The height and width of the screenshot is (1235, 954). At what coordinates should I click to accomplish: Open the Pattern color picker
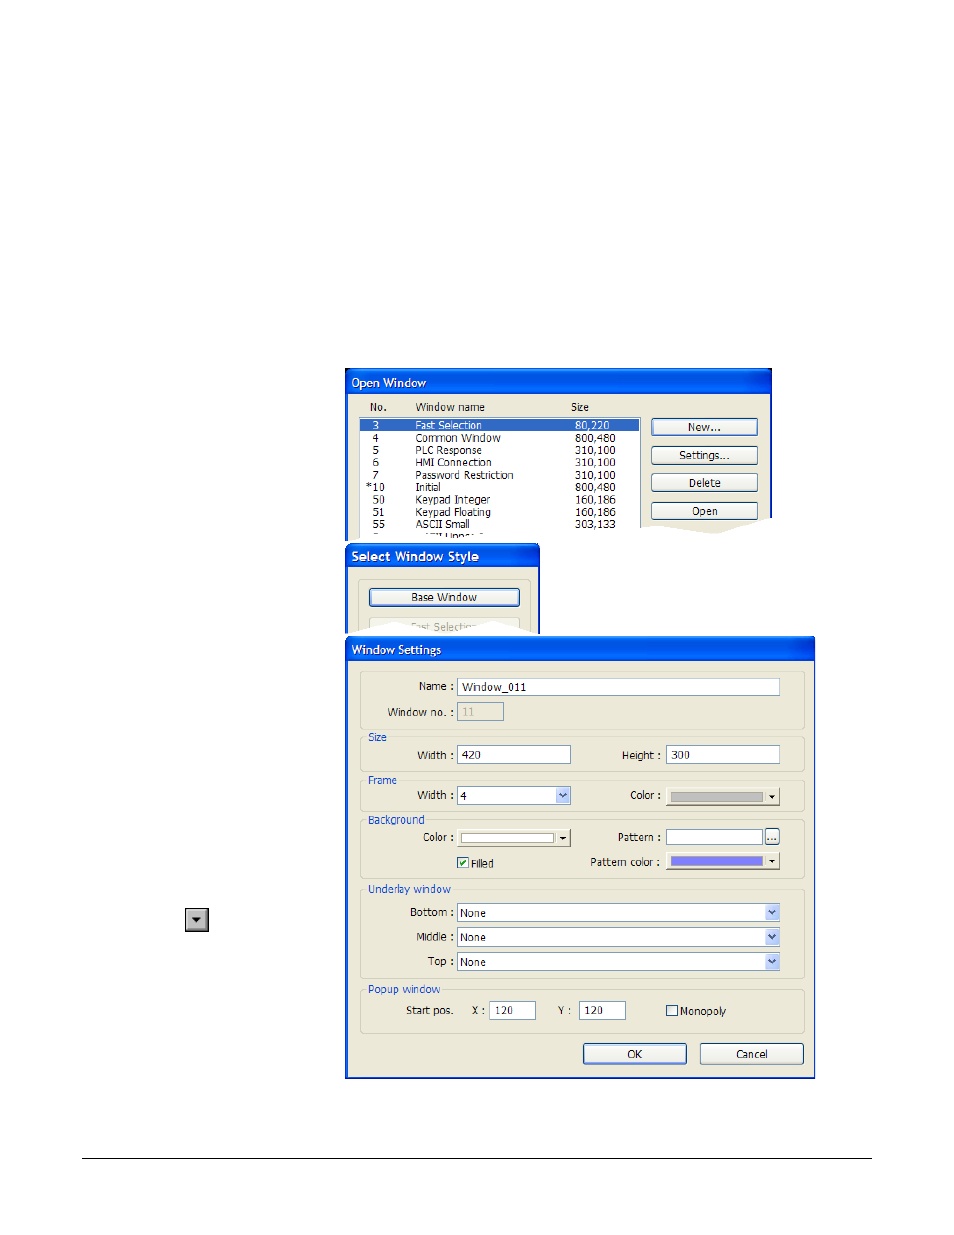coord(722,861)
